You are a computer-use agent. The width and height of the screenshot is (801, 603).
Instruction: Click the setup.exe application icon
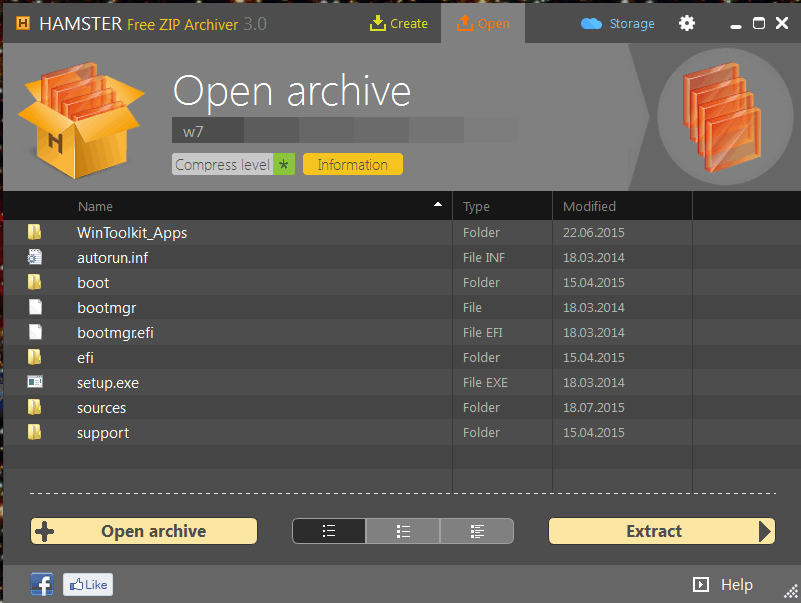point(35,382)
